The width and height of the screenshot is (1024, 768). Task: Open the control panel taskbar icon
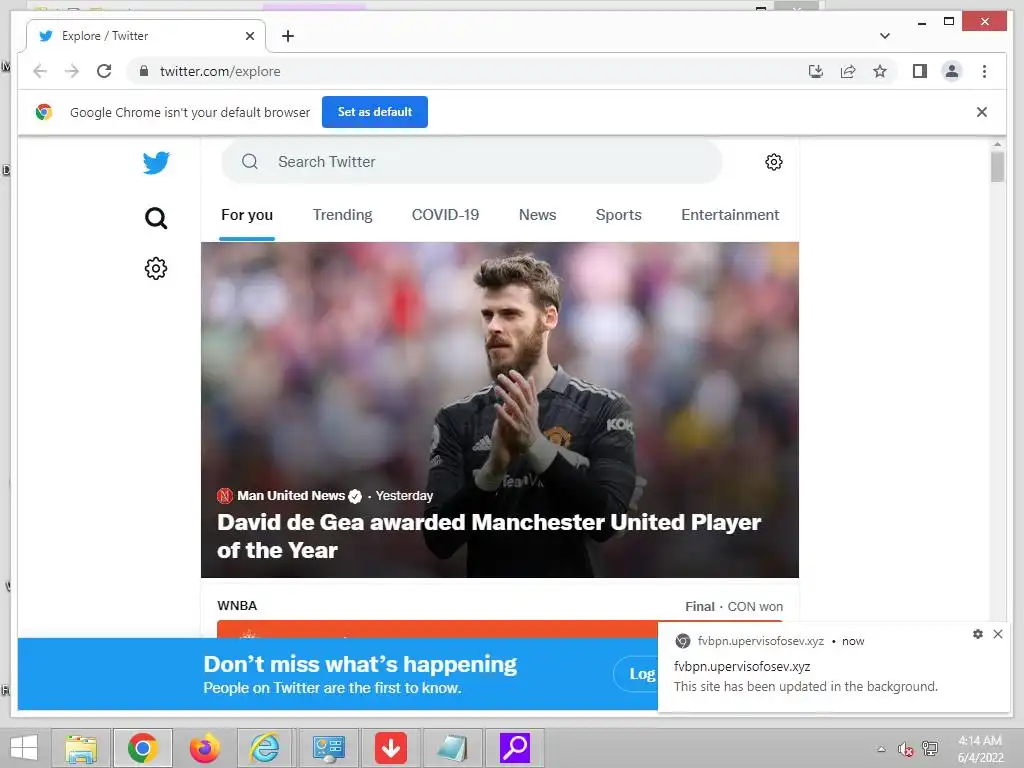(328, 748)
